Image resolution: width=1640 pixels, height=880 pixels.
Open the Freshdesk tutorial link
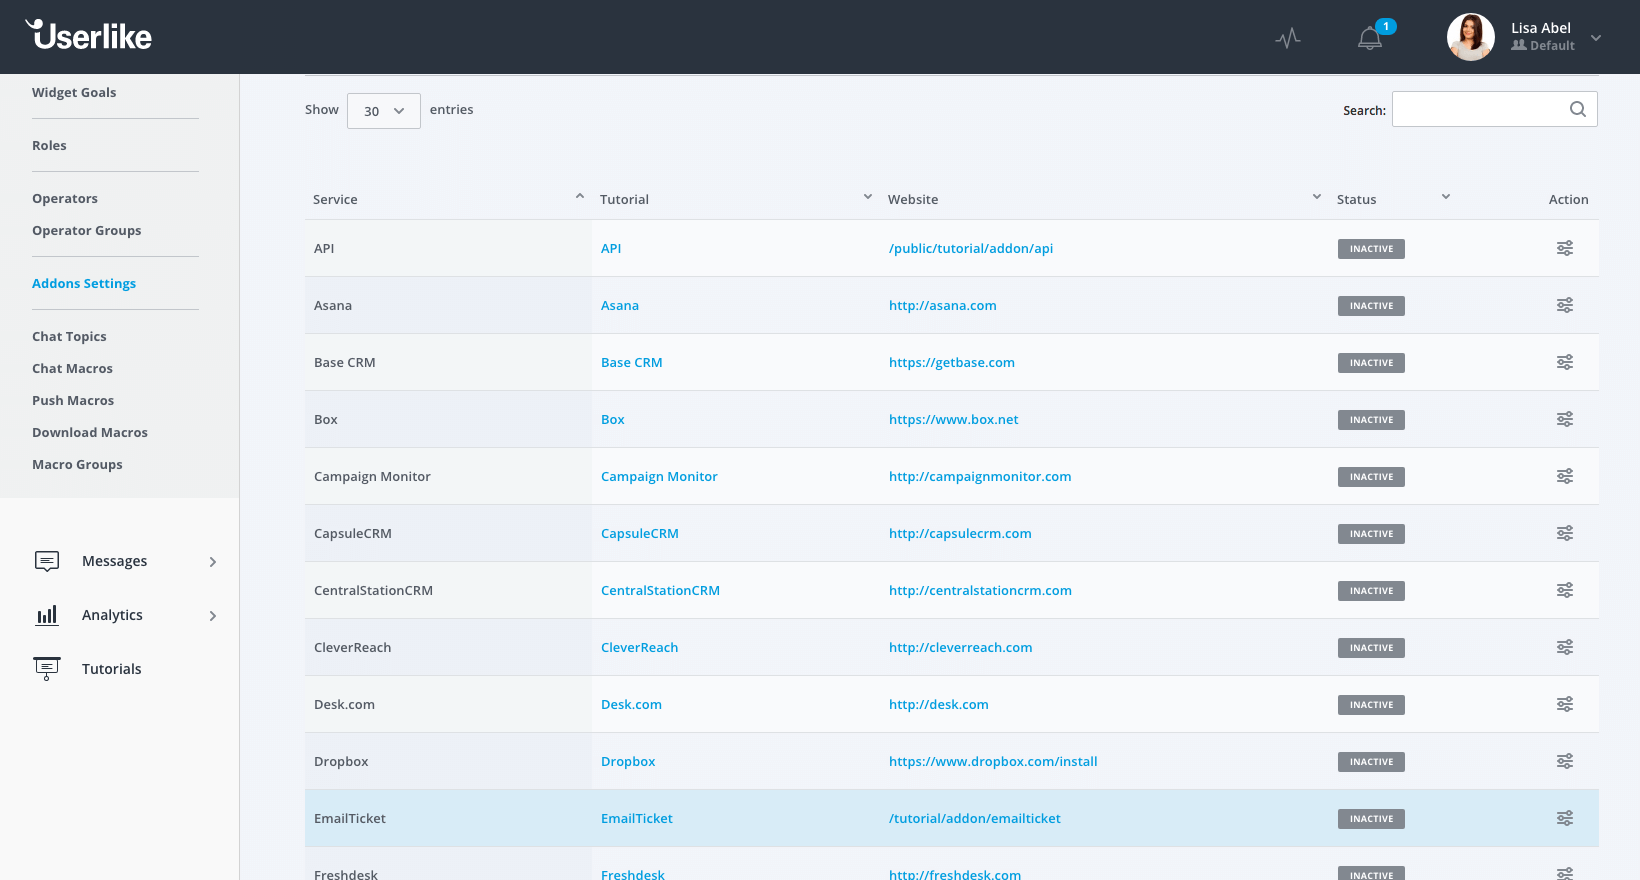(x=633, y=874)
